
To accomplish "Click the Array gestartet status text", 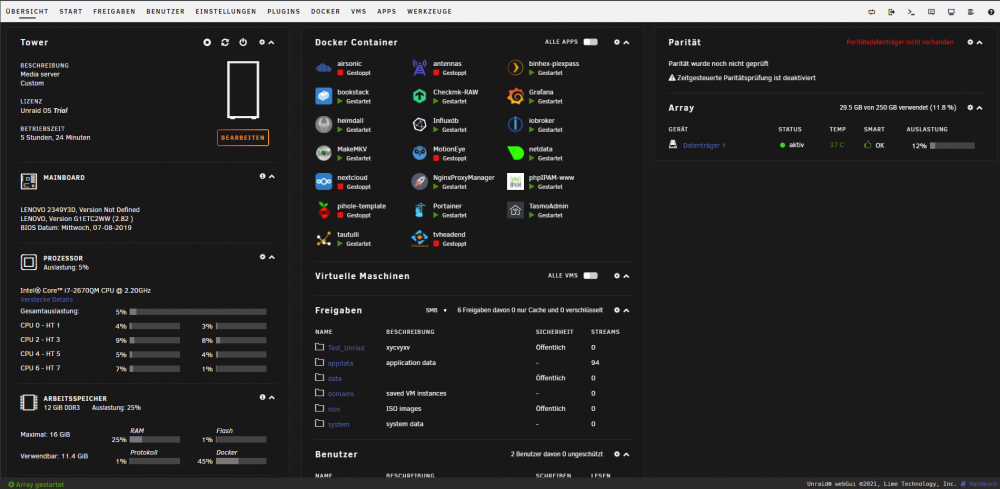I will [36, 485].
